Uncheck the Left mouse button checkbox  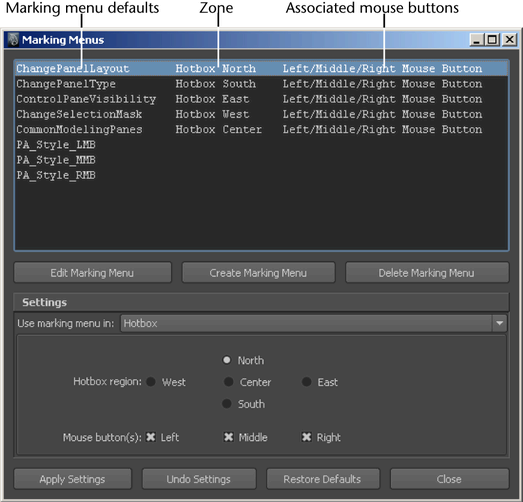coord(151,437)
